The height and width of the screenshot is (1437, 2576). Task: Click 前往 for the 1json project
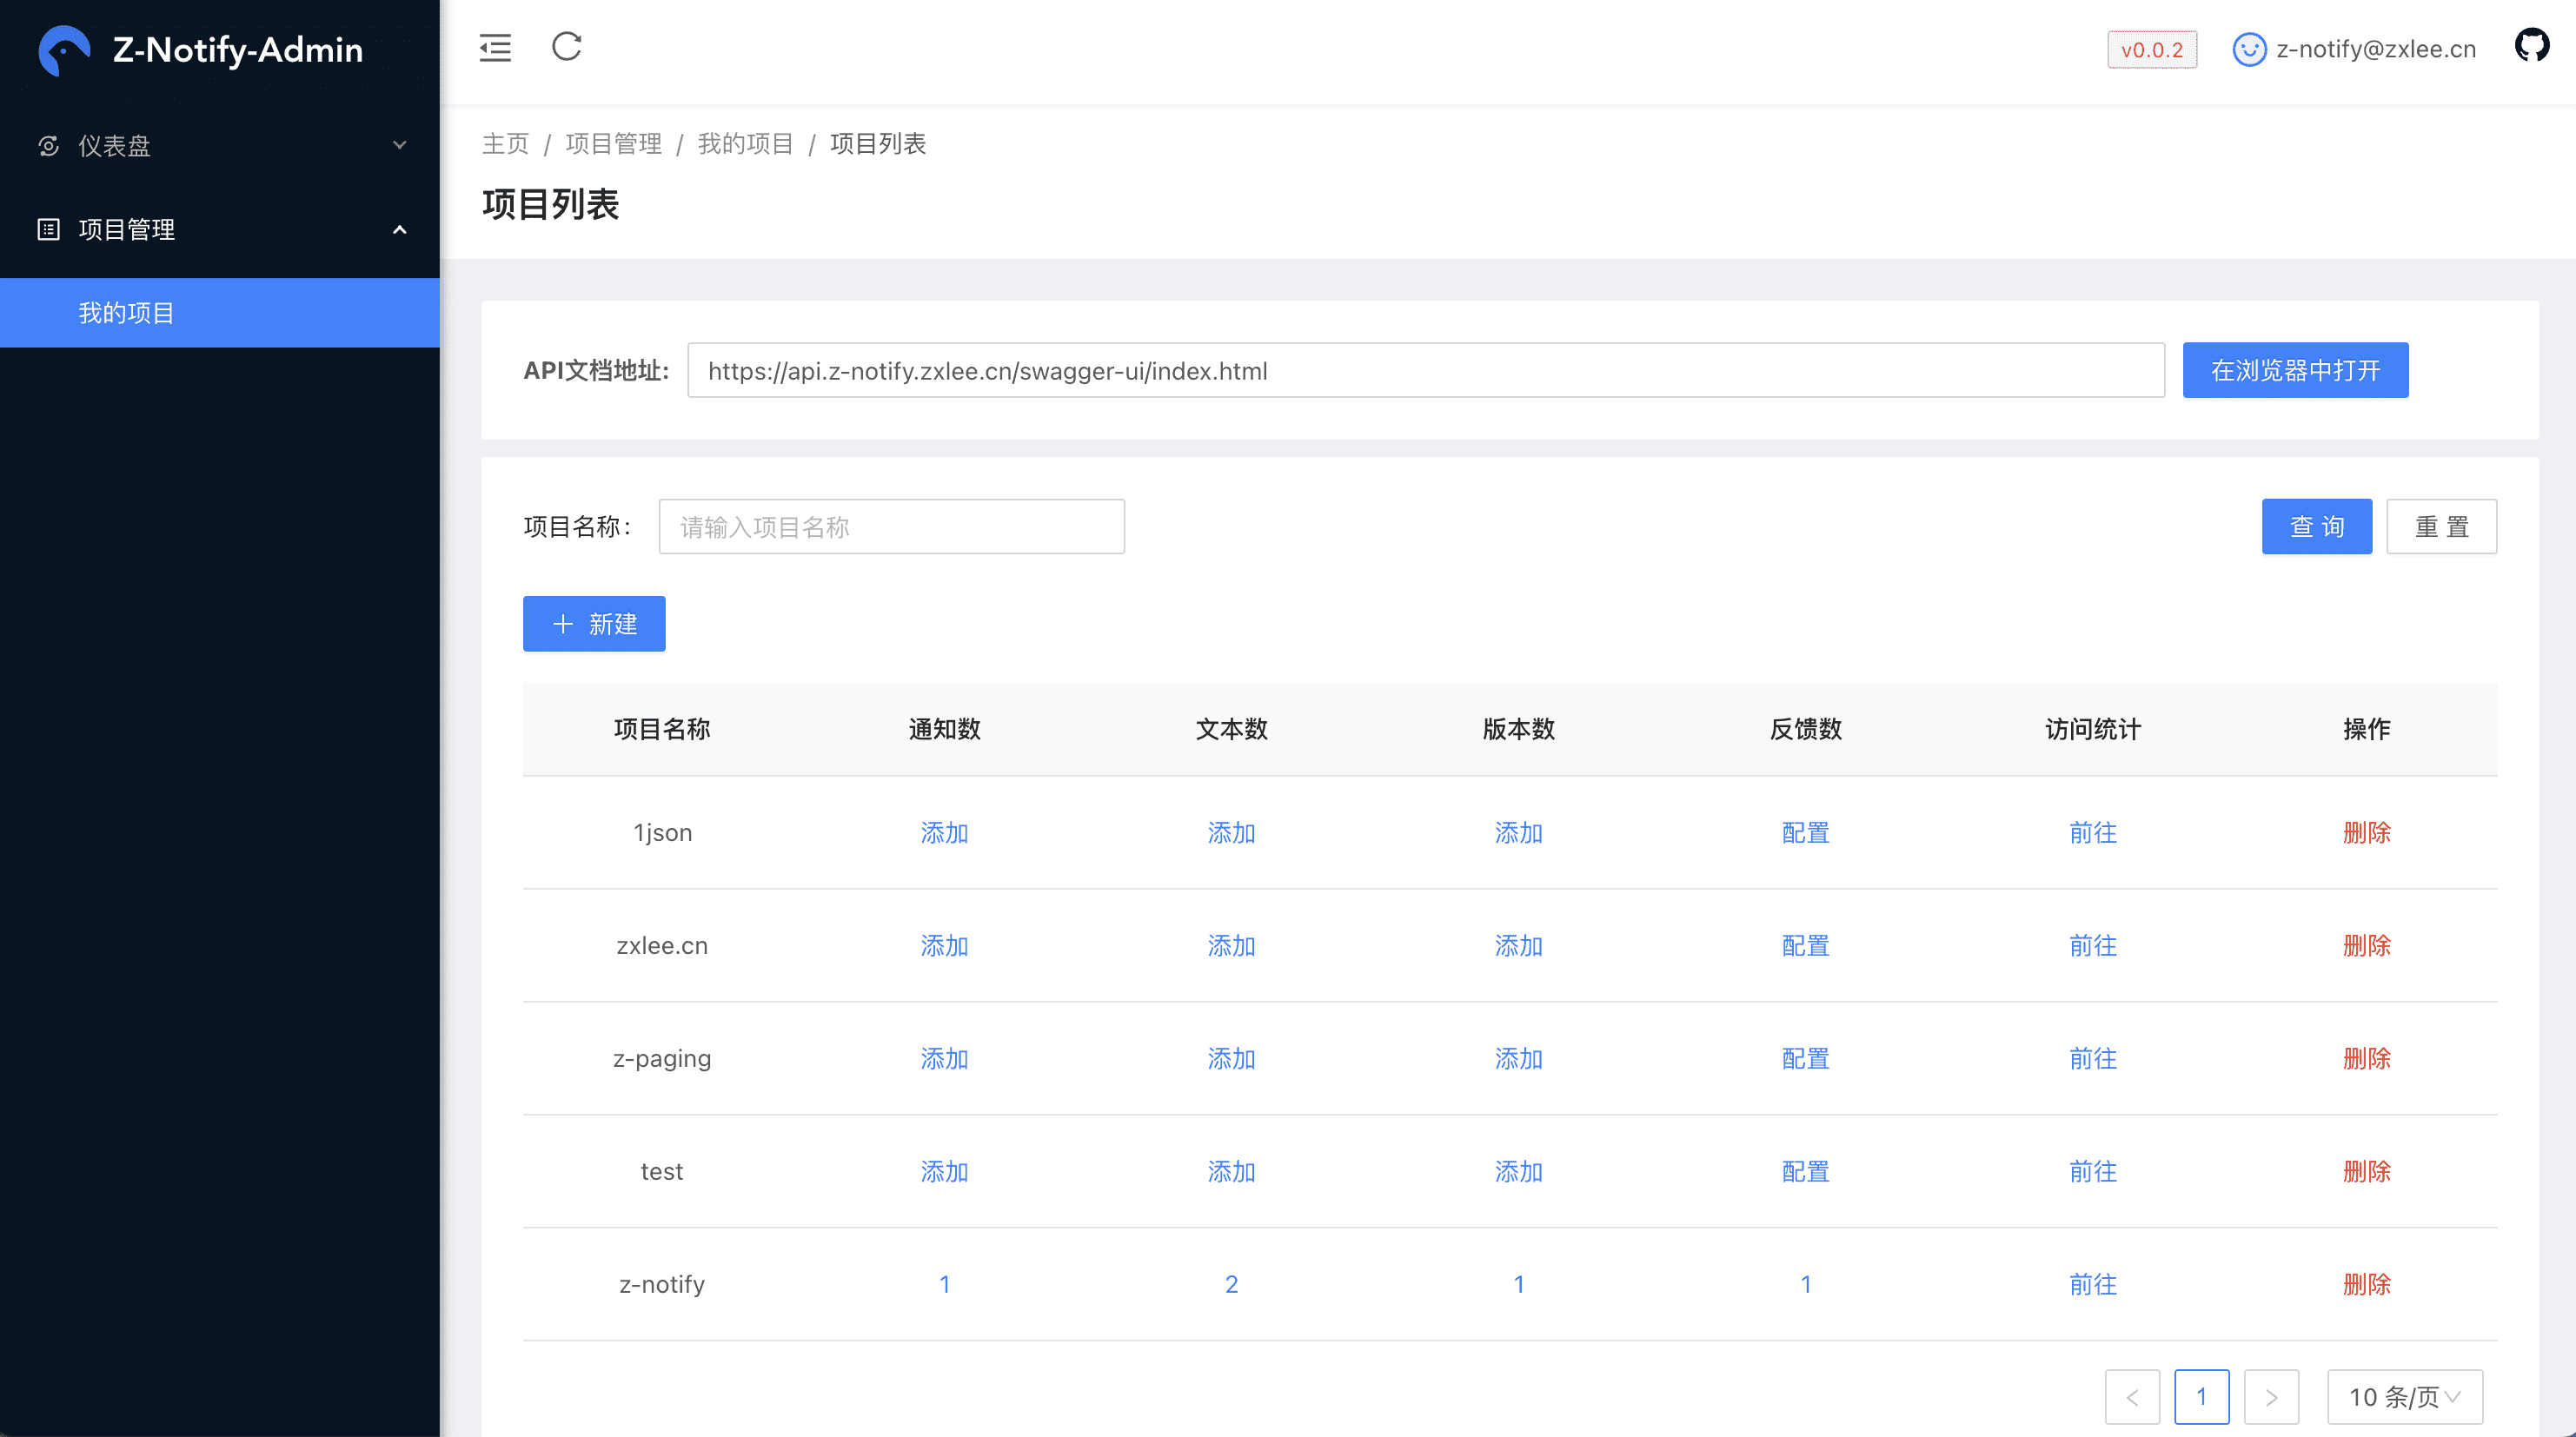click(2093, 833)
